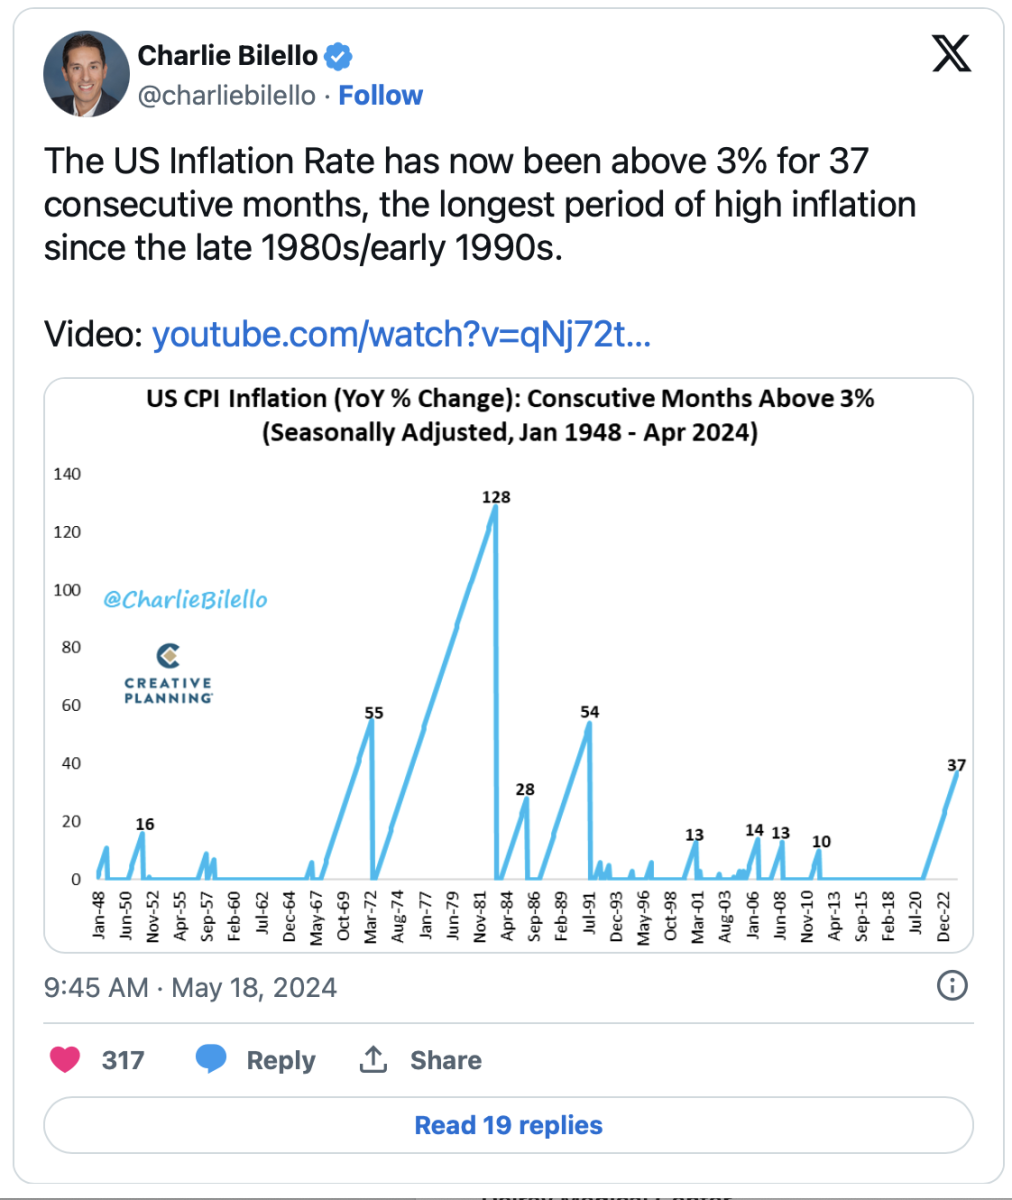
Task: Click the blue verified badge
Action: (339, 56)
